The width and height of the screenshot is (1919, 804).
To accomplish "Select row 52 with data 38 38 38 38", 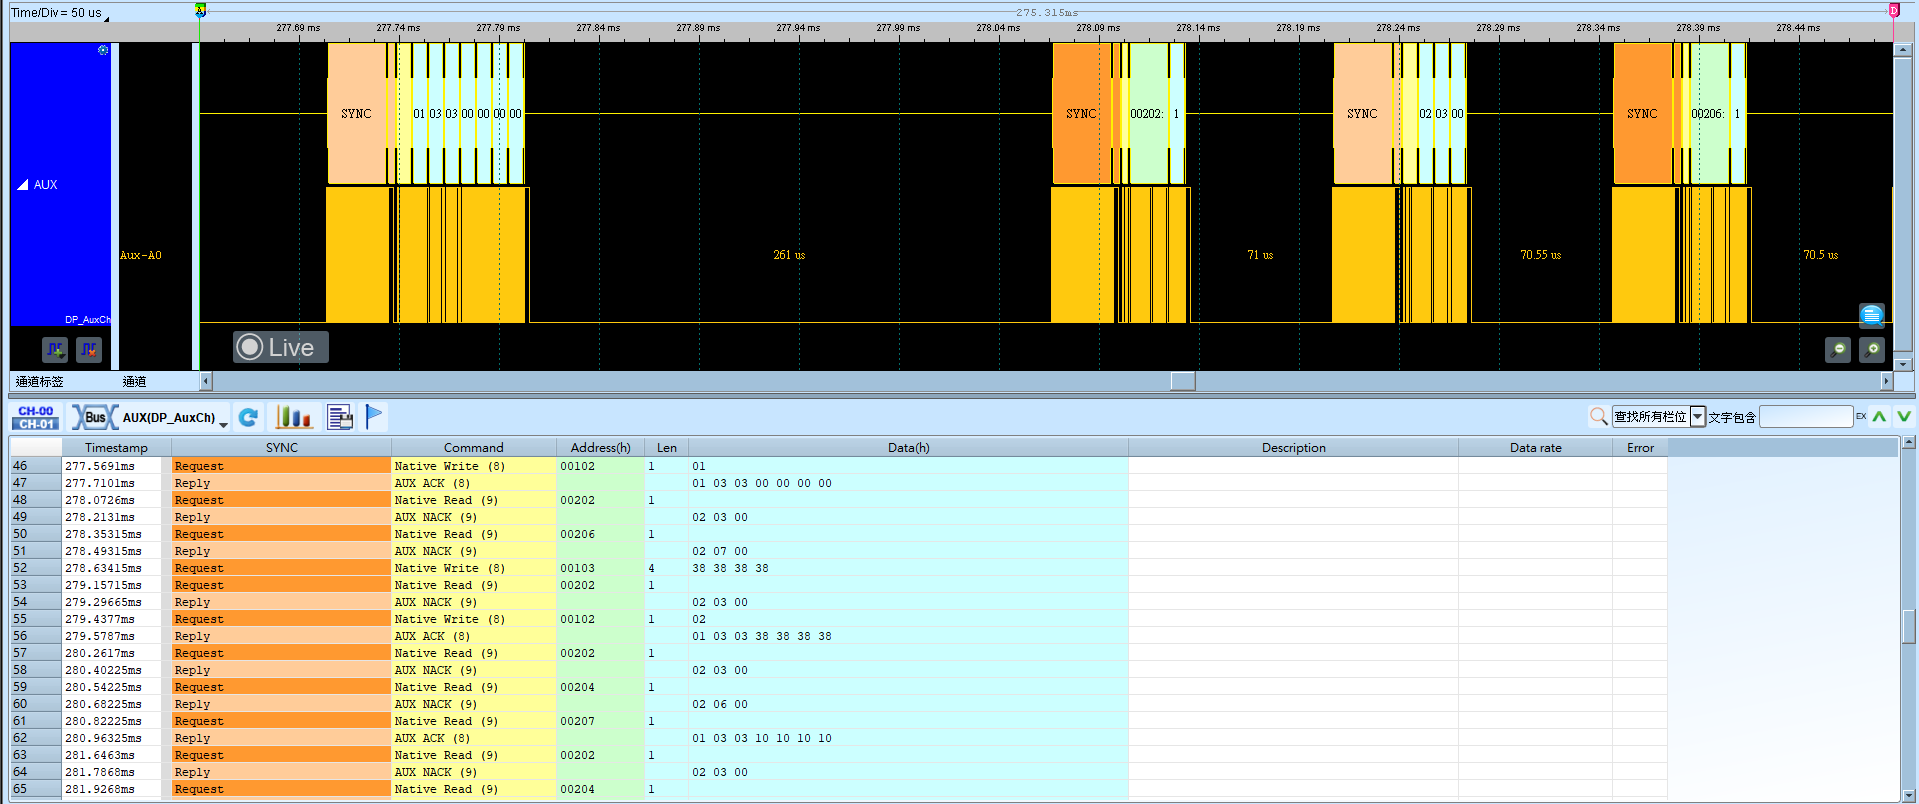I will [x=838, y=568].
